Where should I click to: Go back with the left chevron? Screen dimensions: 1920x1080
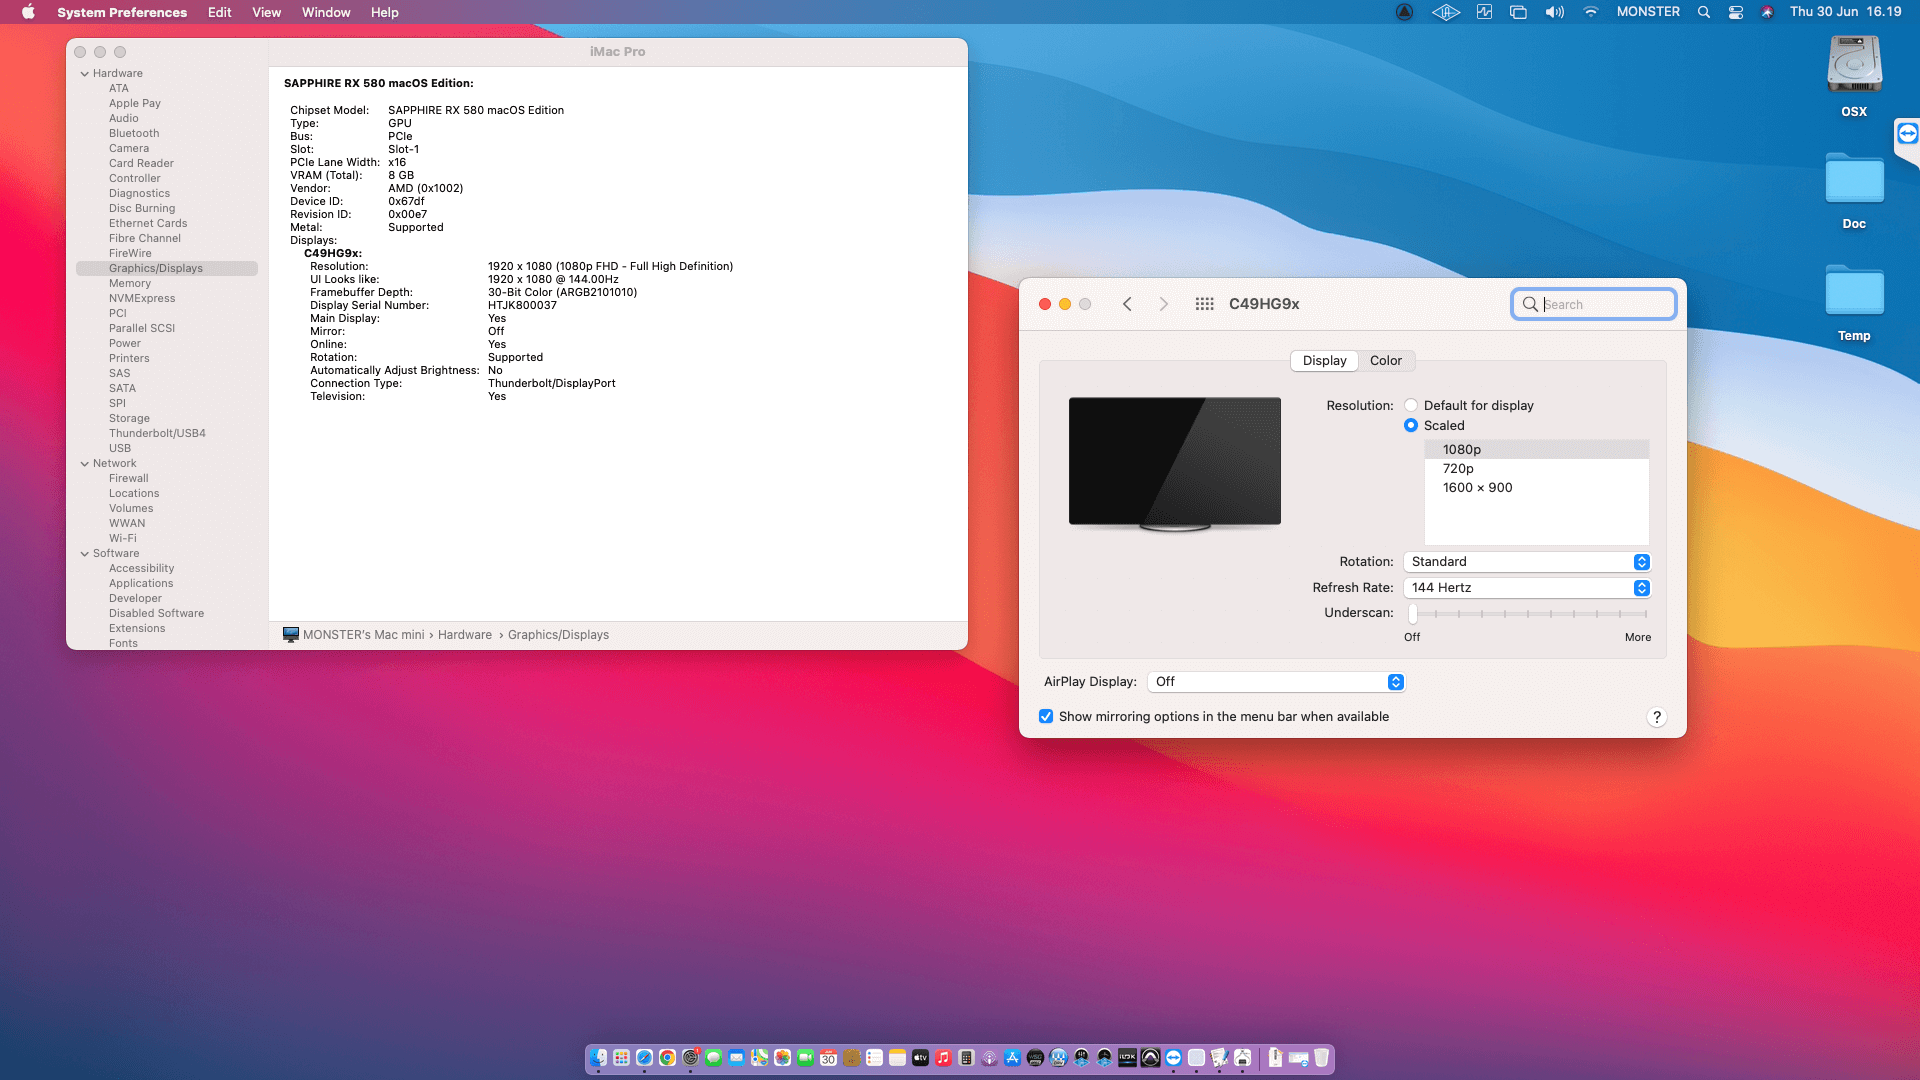tap(1127, 304)
